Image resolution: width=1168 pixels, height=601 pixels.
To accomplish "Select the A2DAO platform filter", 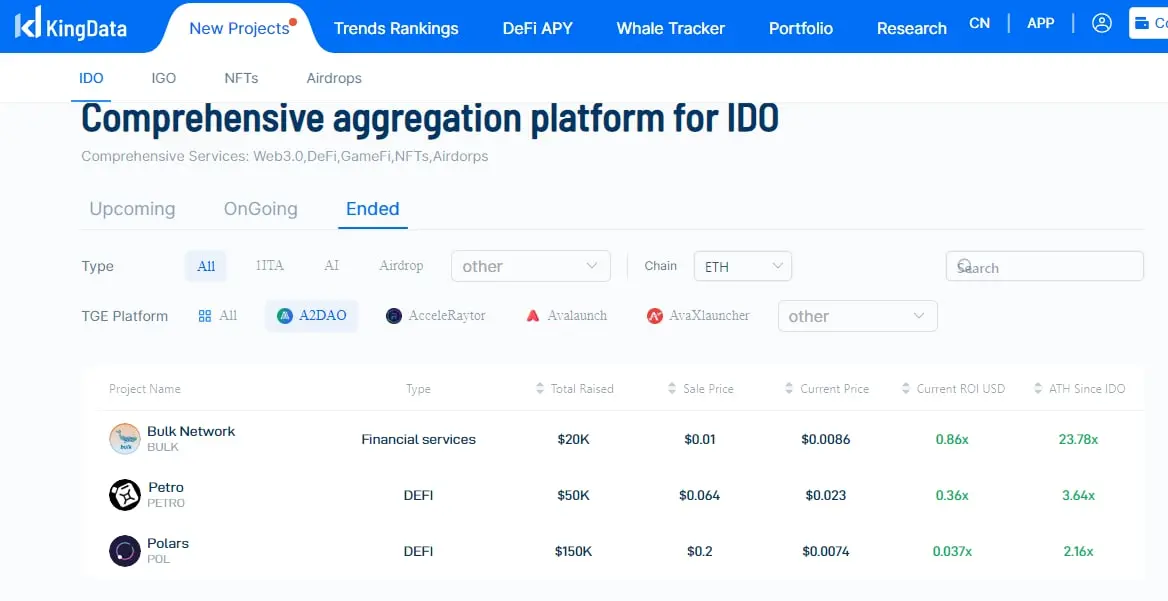I will [311, 316].
